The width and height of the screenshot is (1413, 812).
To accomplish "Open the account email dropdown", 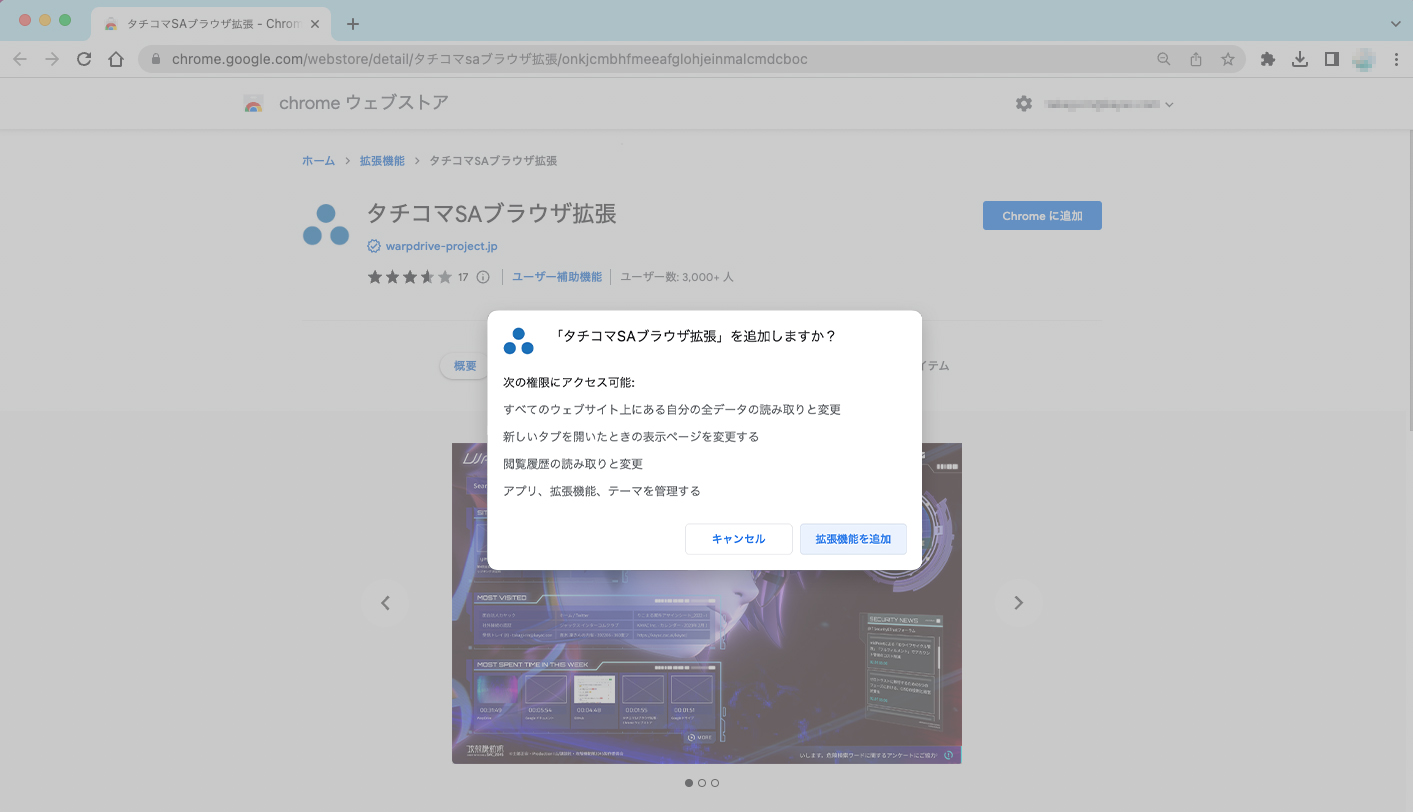I will (x=1109, y=104).
